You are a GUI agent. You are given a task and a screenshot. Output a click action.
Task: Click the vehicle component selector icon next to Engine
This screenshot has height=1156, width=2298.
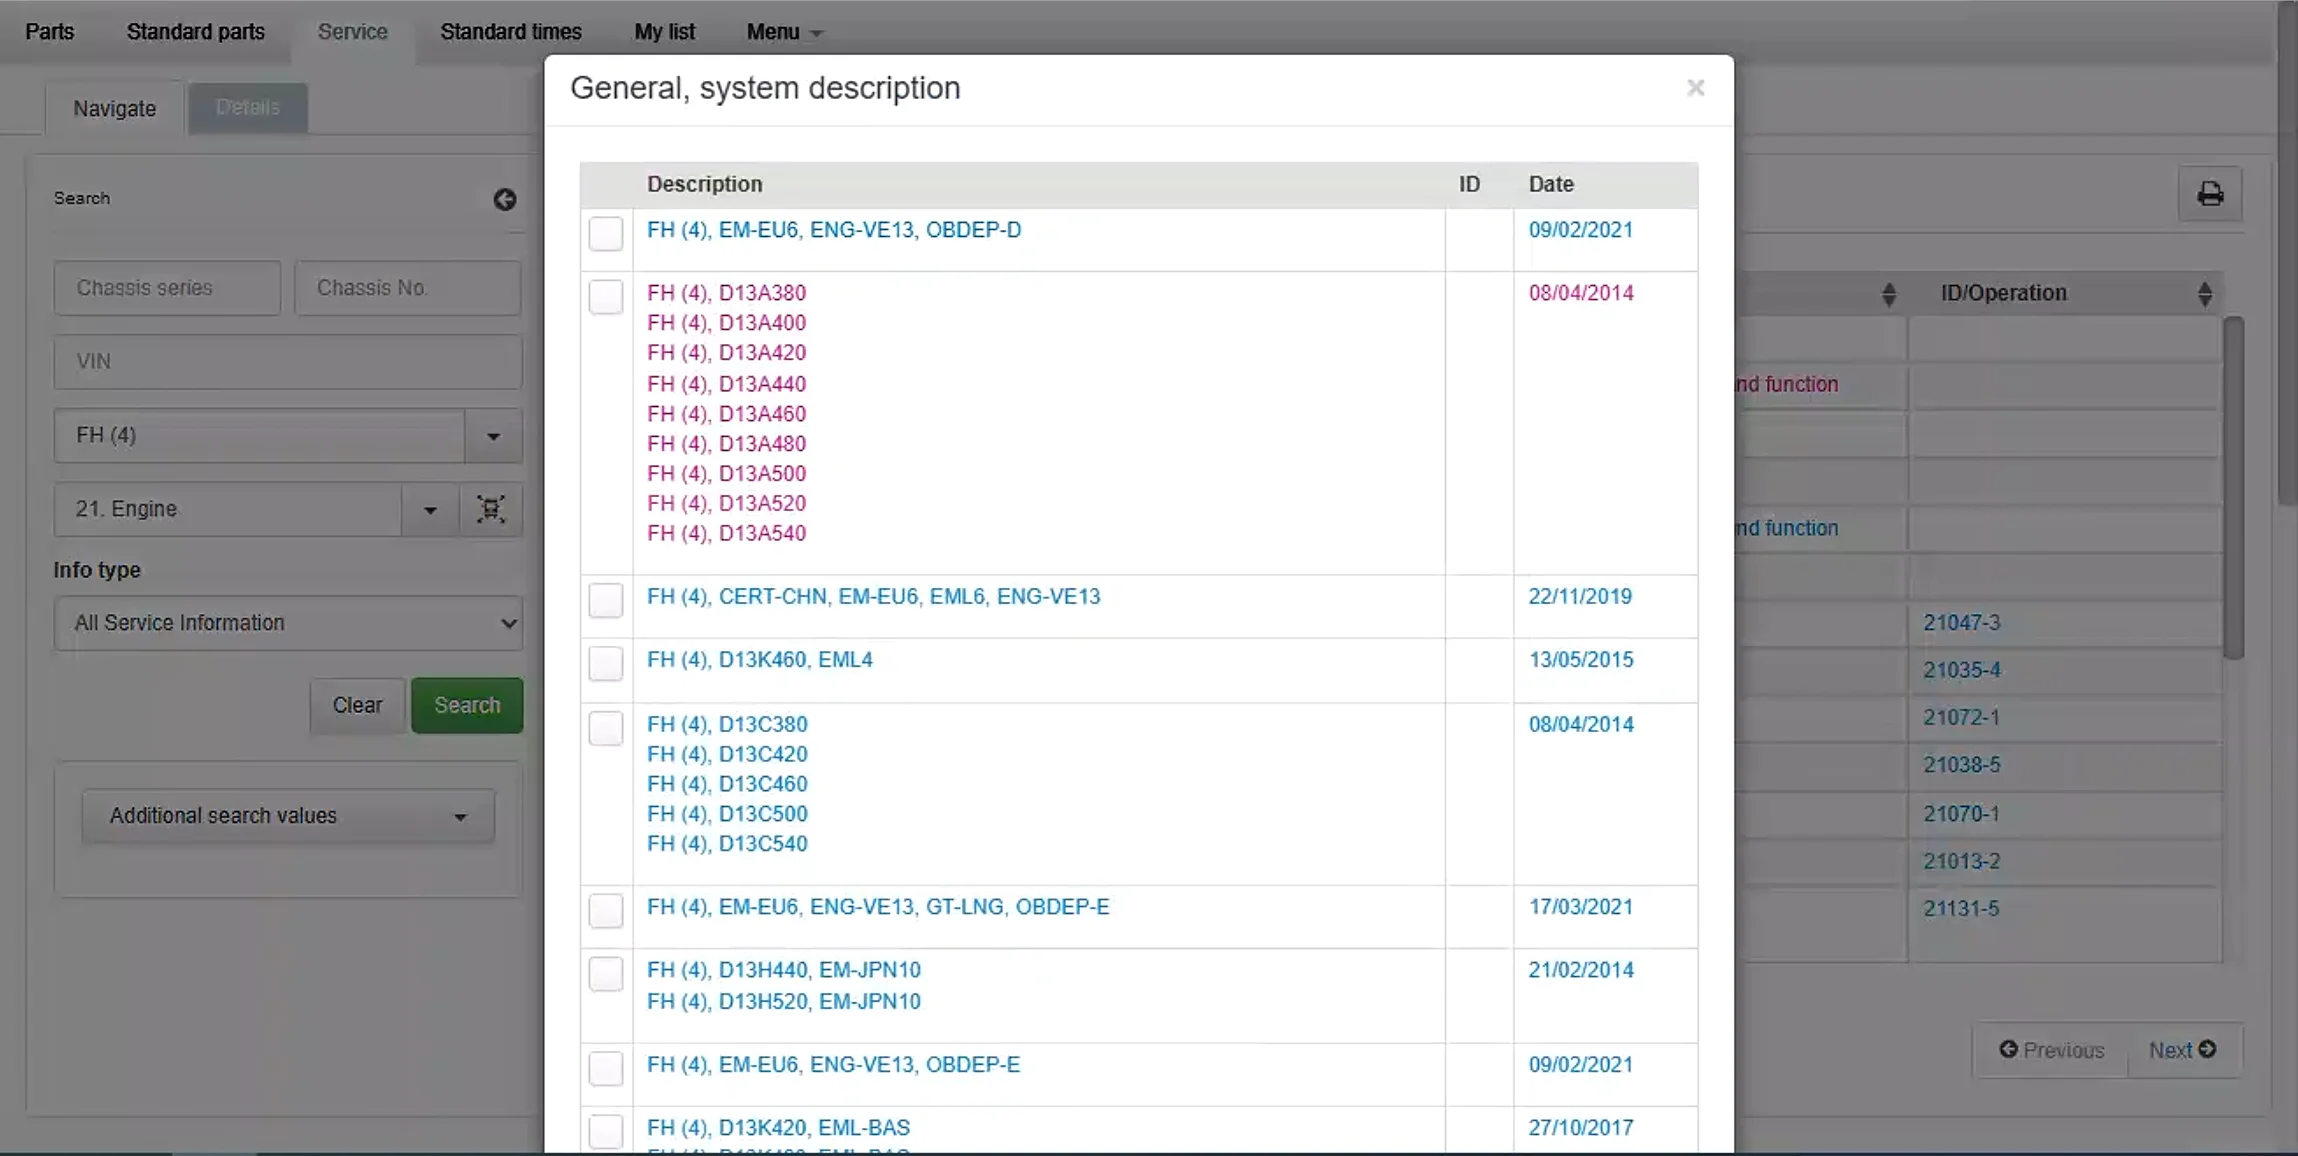(x=490, y=509)
